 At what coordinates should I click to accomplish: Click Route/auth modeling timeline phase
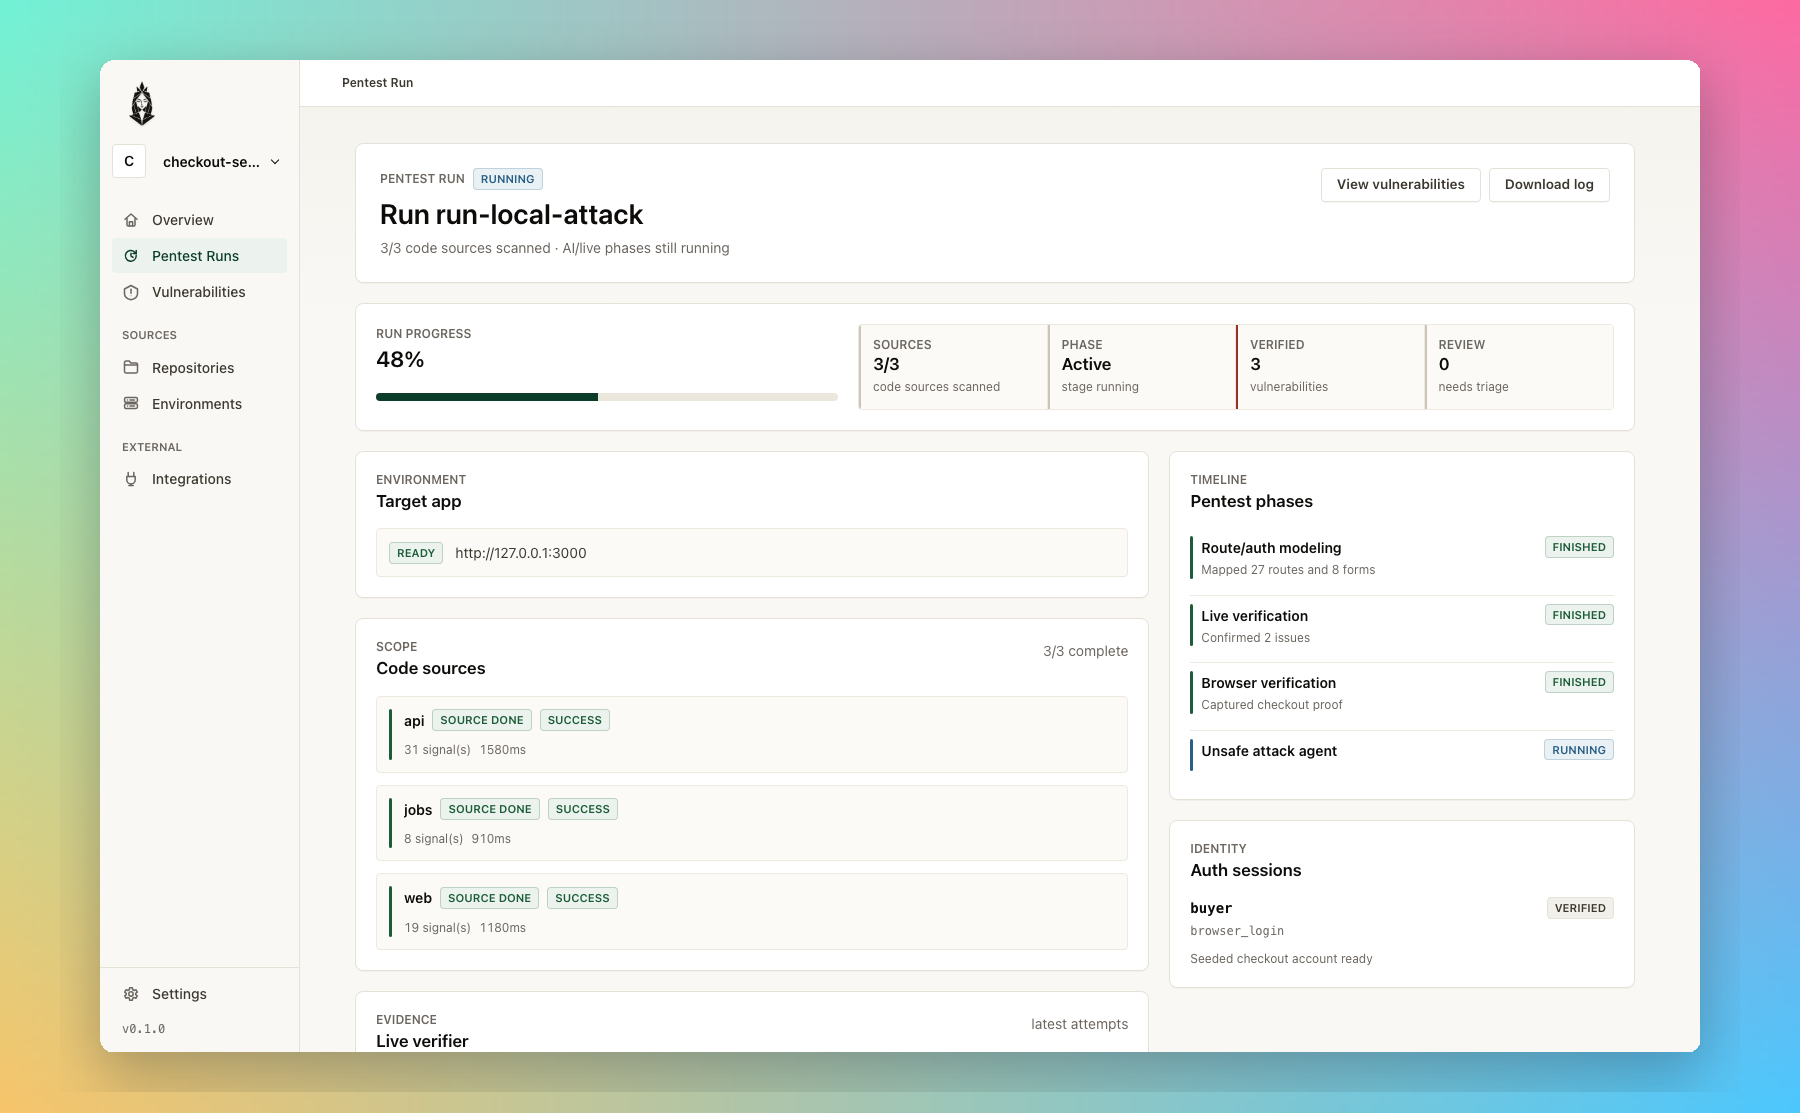[x=1402, y=558]
